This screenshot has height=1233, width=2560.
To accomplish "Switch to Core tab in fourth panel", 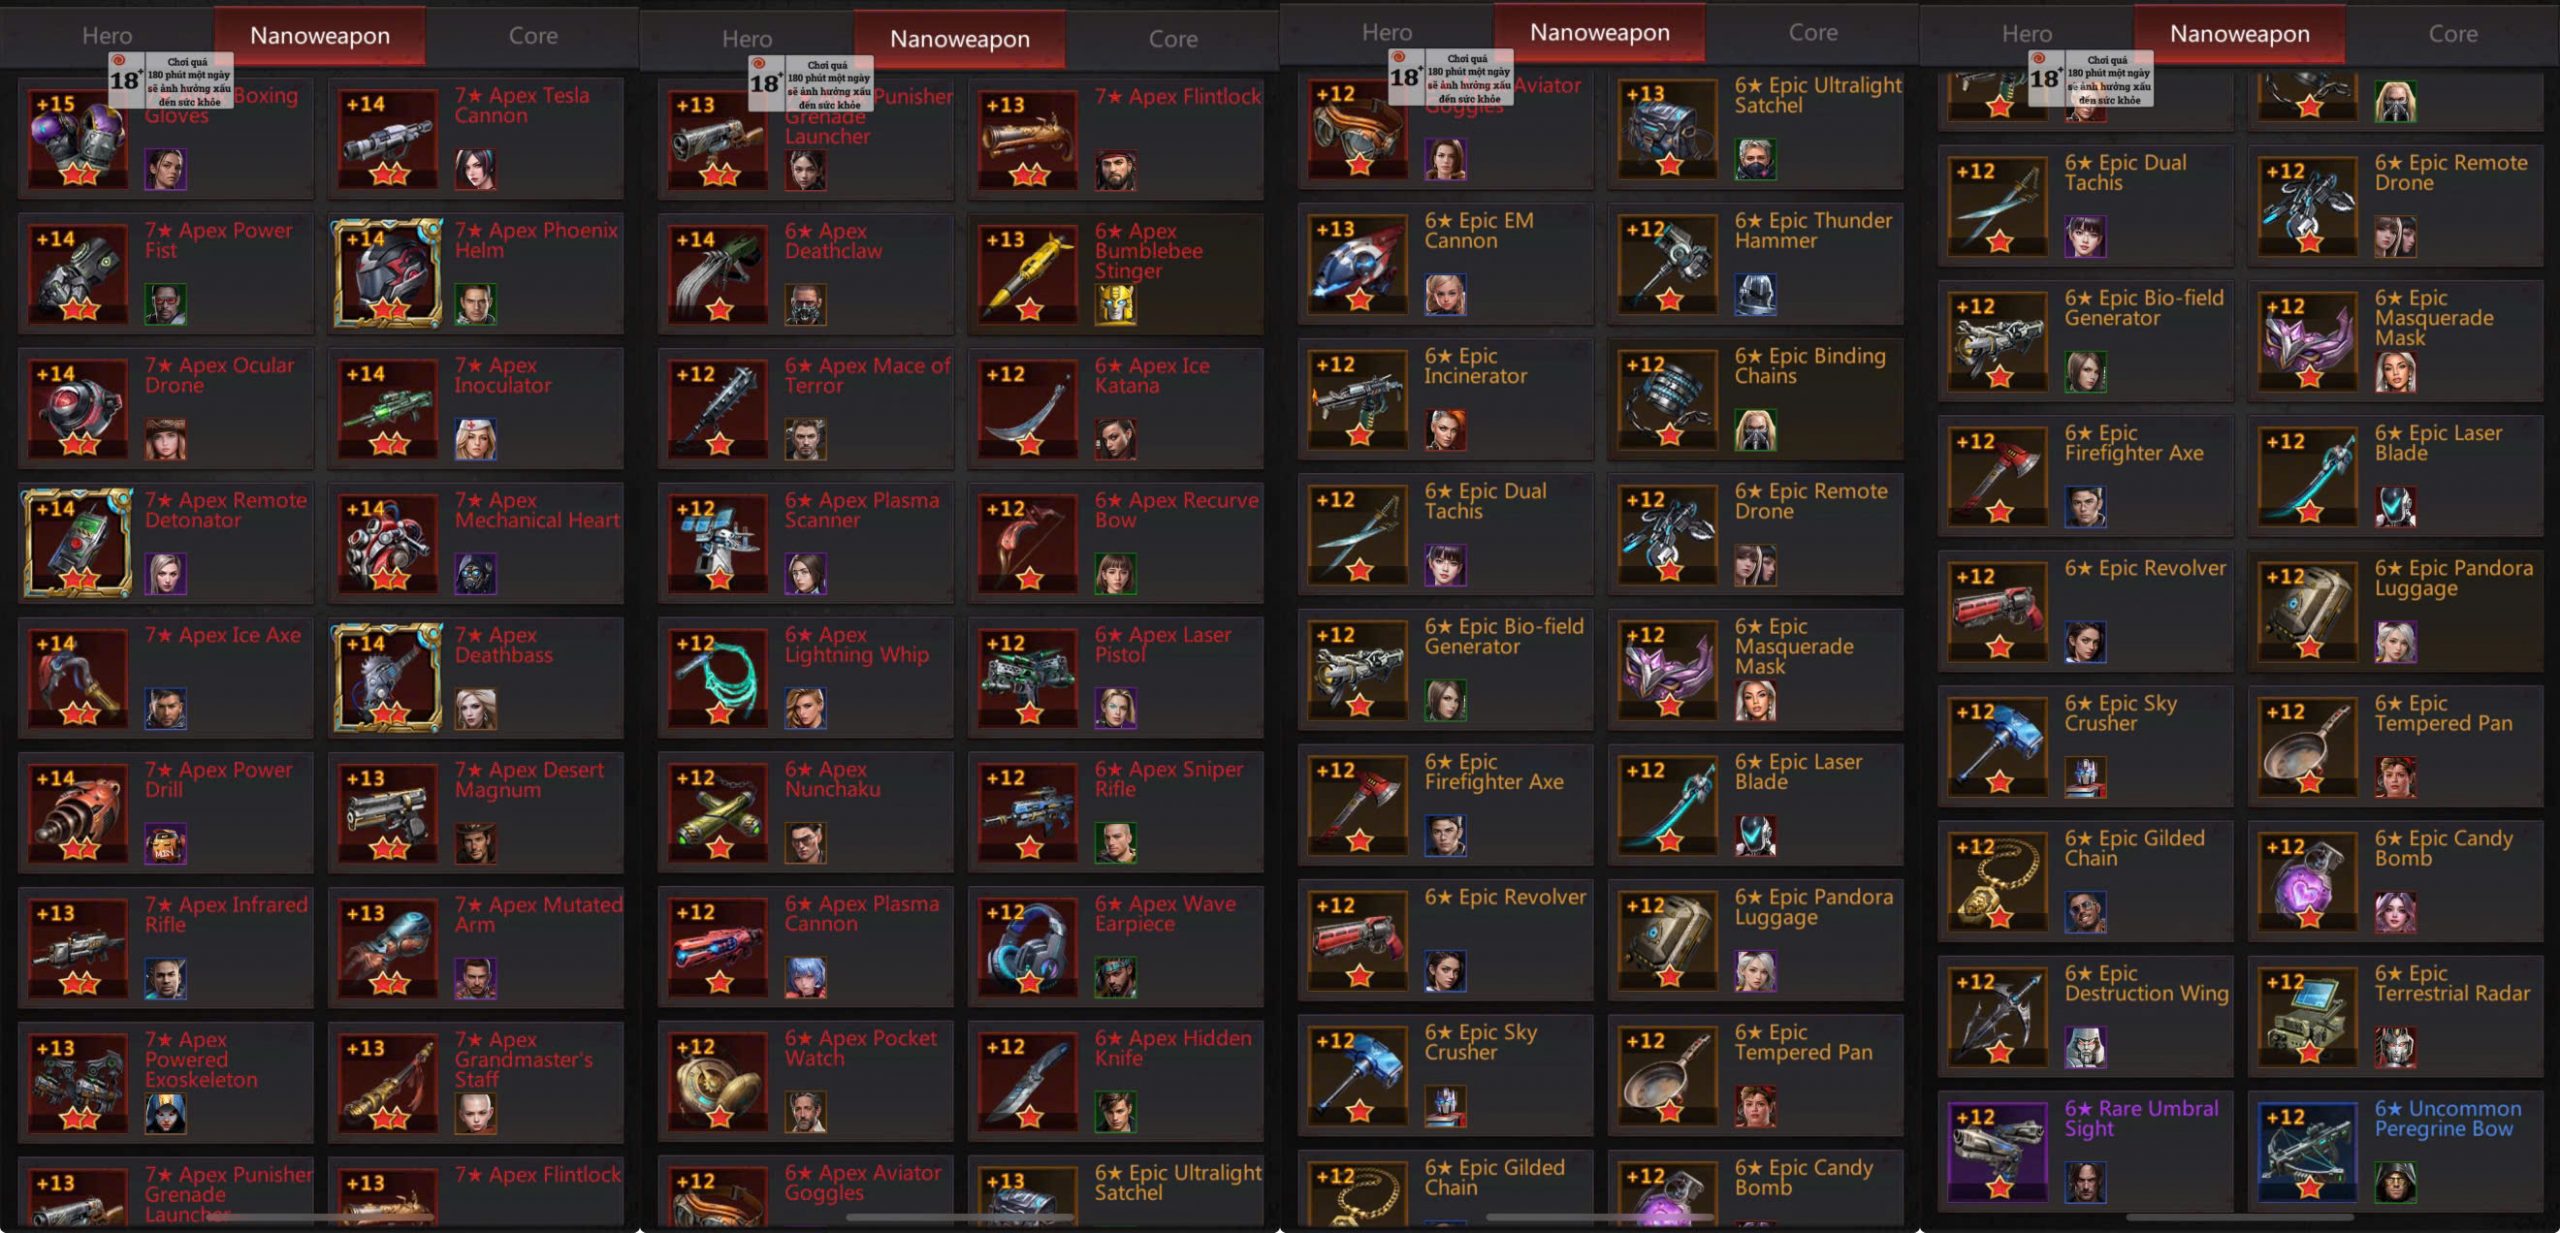I will pos(2453,34).
